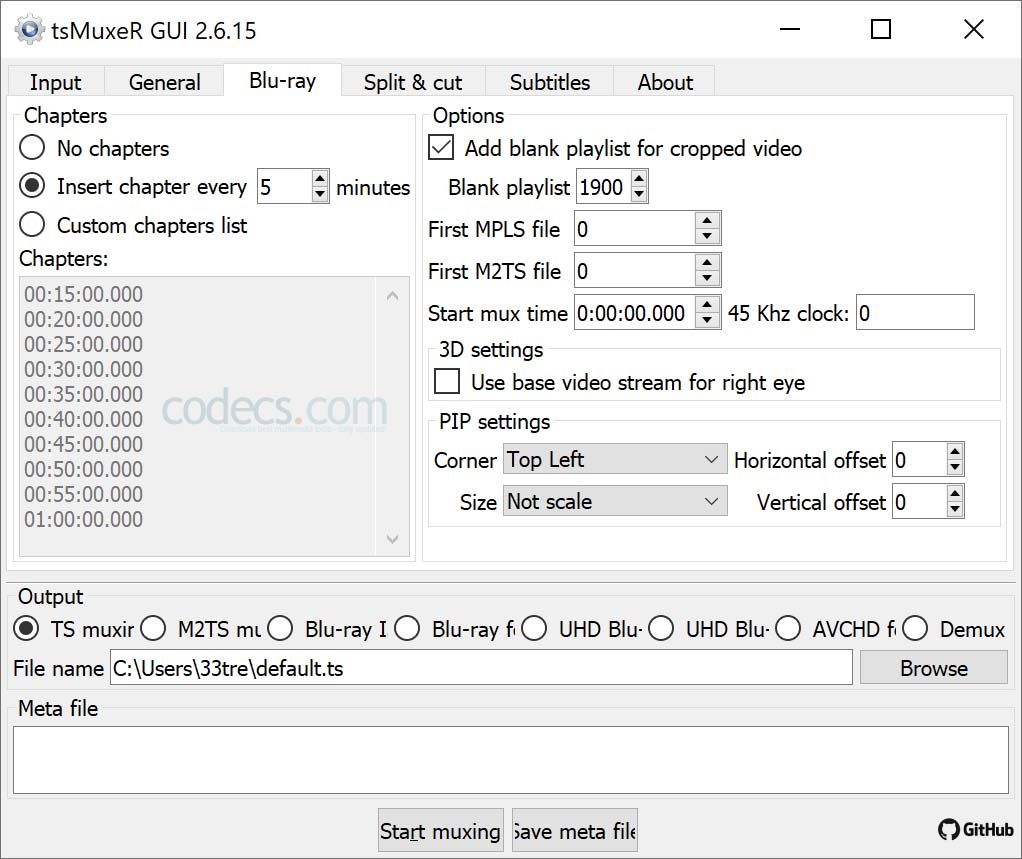Click chapters list scroll down arrow
Screen dimensions: 1022x859
click(x=392, y=539)
